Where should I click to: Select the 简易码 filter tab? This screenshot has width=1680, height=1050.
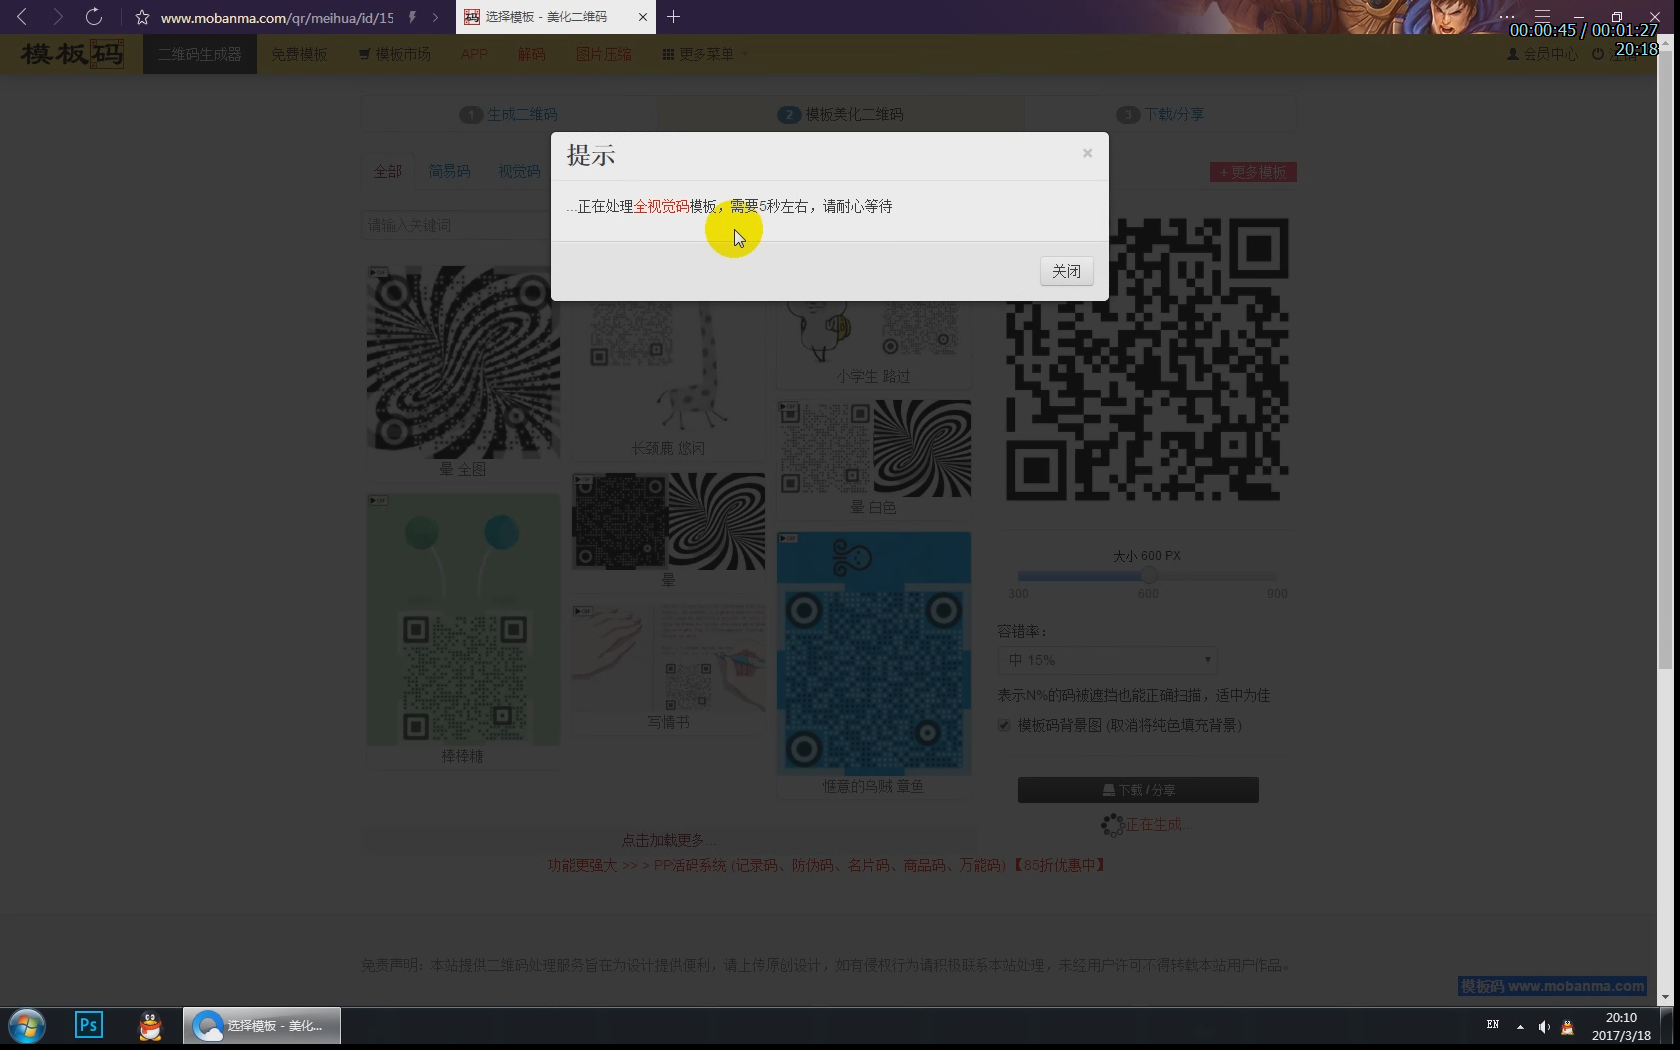tap(449, 171)
